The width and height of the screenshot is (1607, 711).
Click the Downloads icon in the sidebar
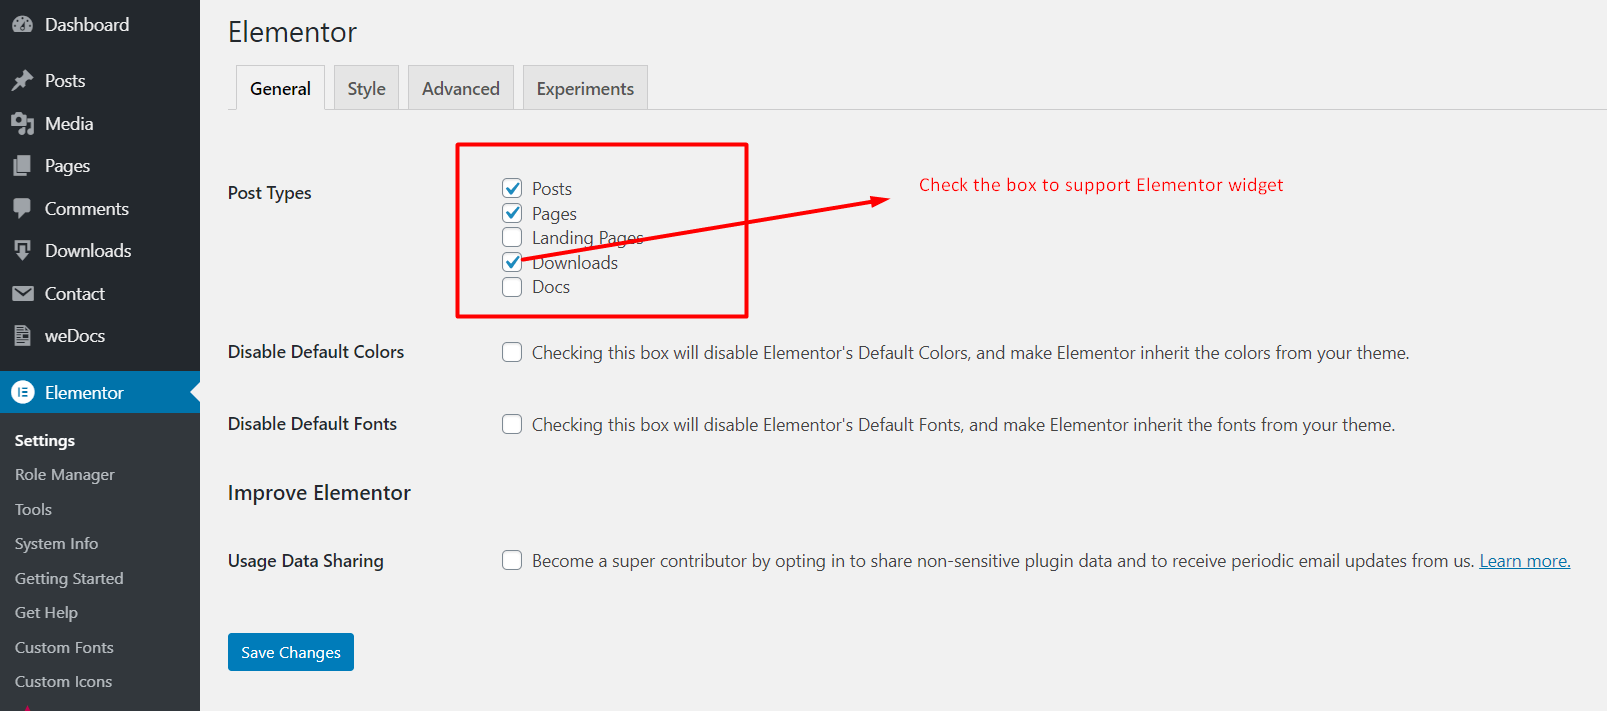click(21, 250)
